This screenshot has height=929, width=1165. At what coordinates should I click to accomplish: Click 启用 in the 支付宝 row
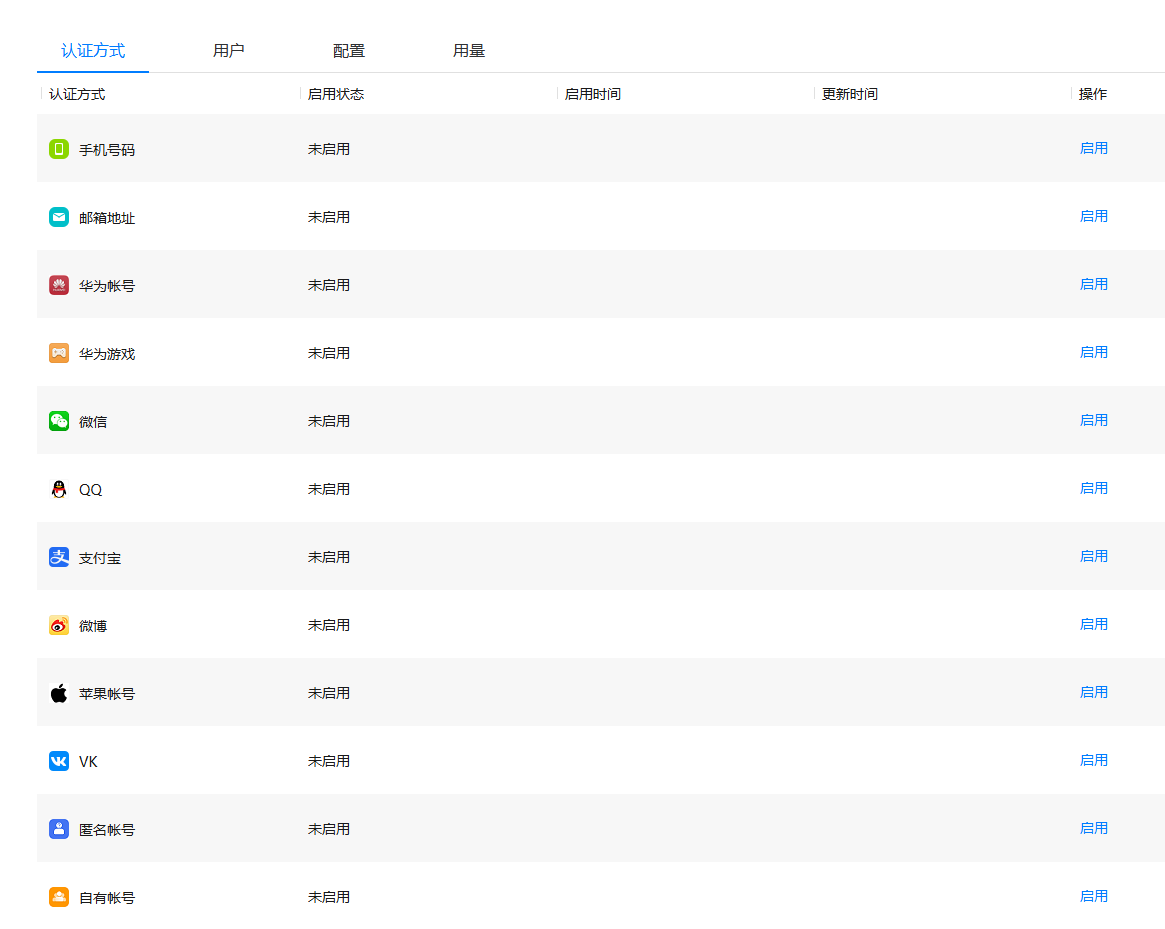point(1093,556)
